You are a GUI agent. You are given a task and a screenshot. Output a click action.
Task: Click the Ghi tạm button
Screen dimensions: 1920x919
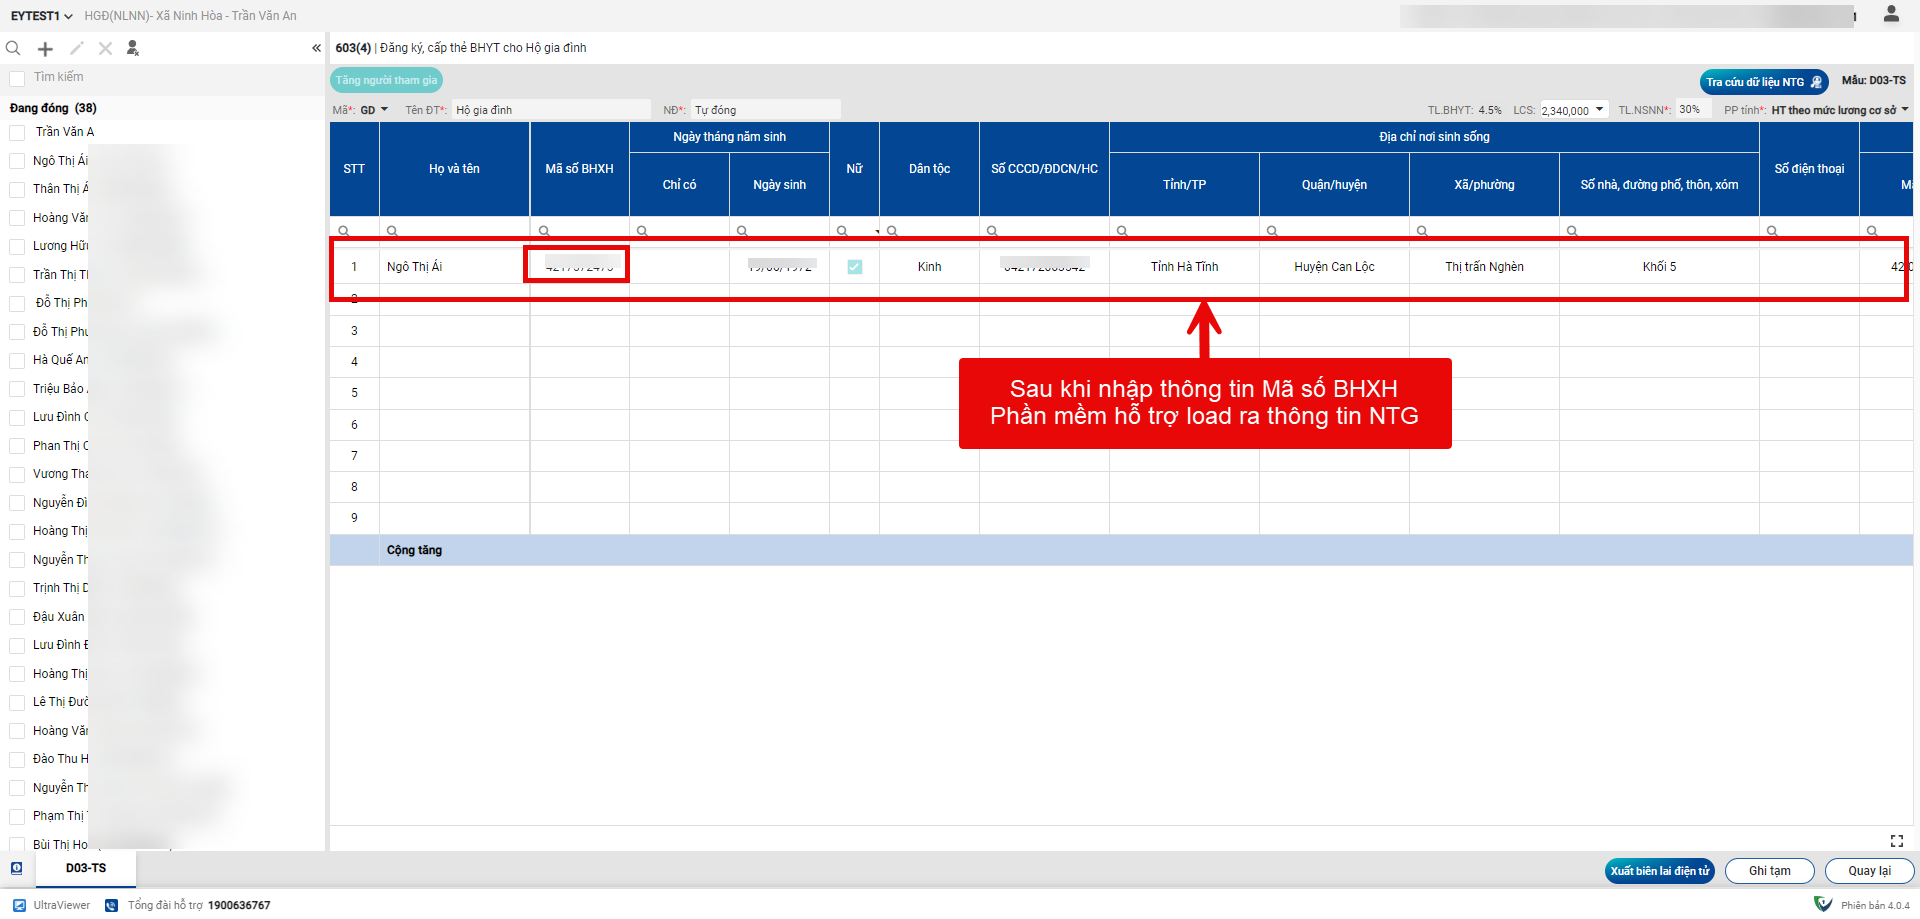coord(1769,871)
